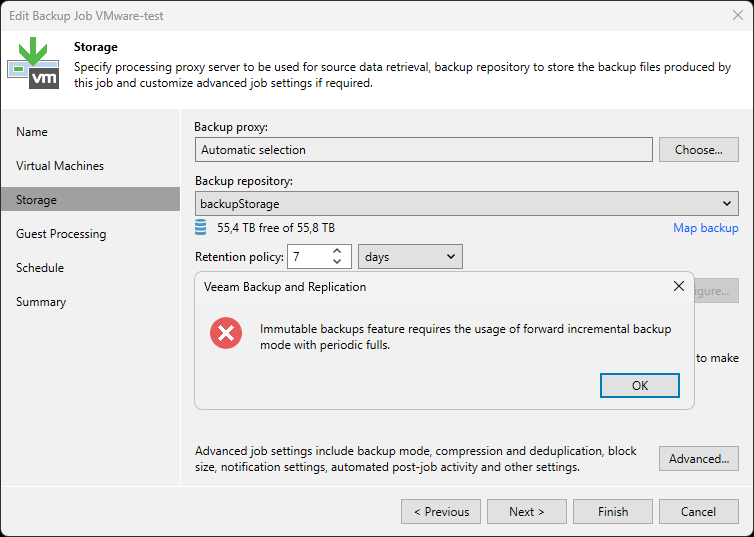Screen dimensions: 754x537
Task: Click the '55,4 TB free of 55,8 TB' text
Action: [x=276, y=228]
